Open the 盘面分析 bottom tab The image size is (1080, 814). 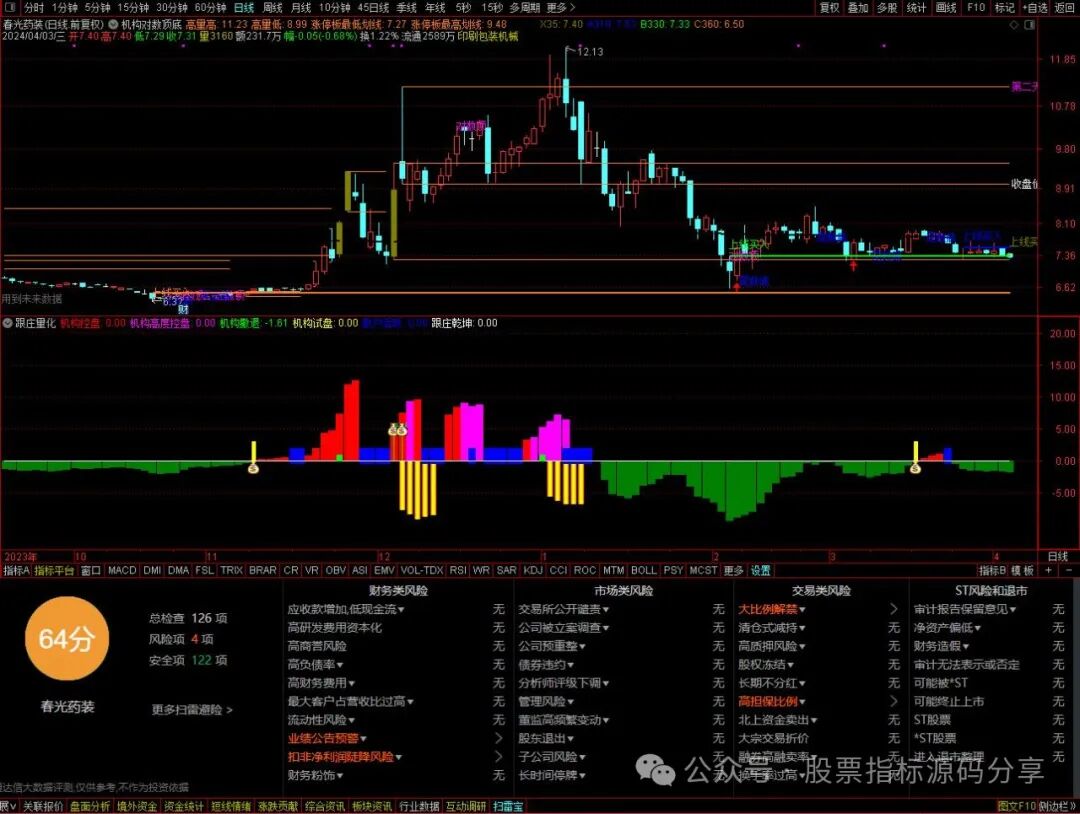pos(90,806)
